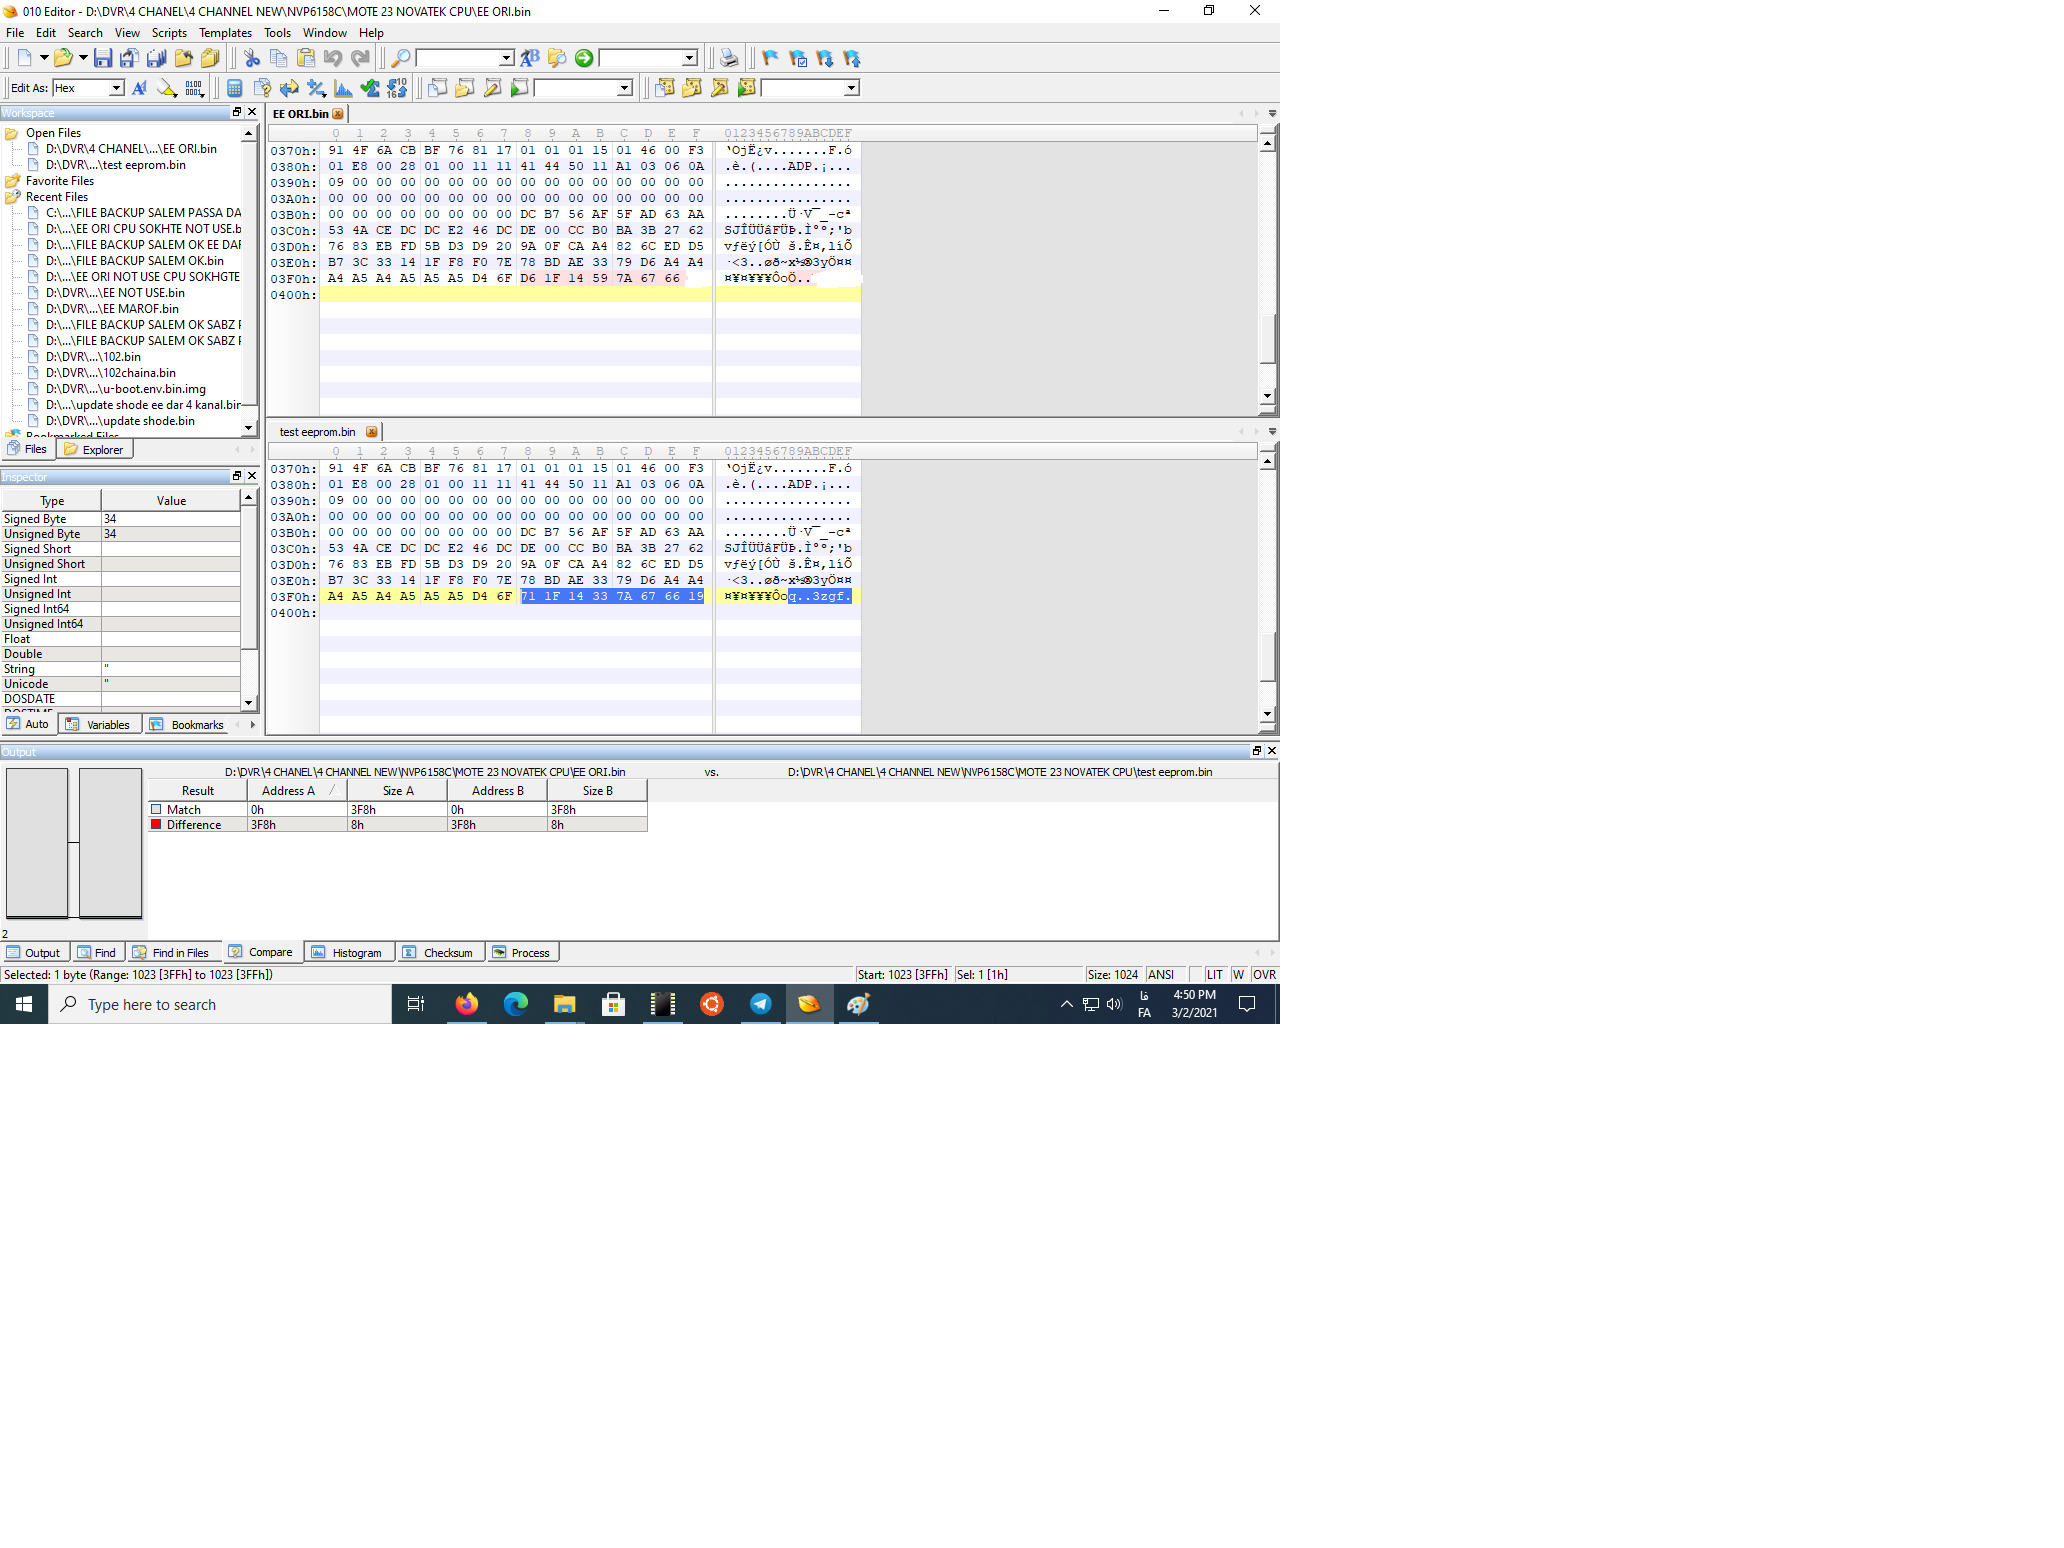Open the Goto address combo box dropdown
Screen dimensions: 2064x1548
(689, 58)
